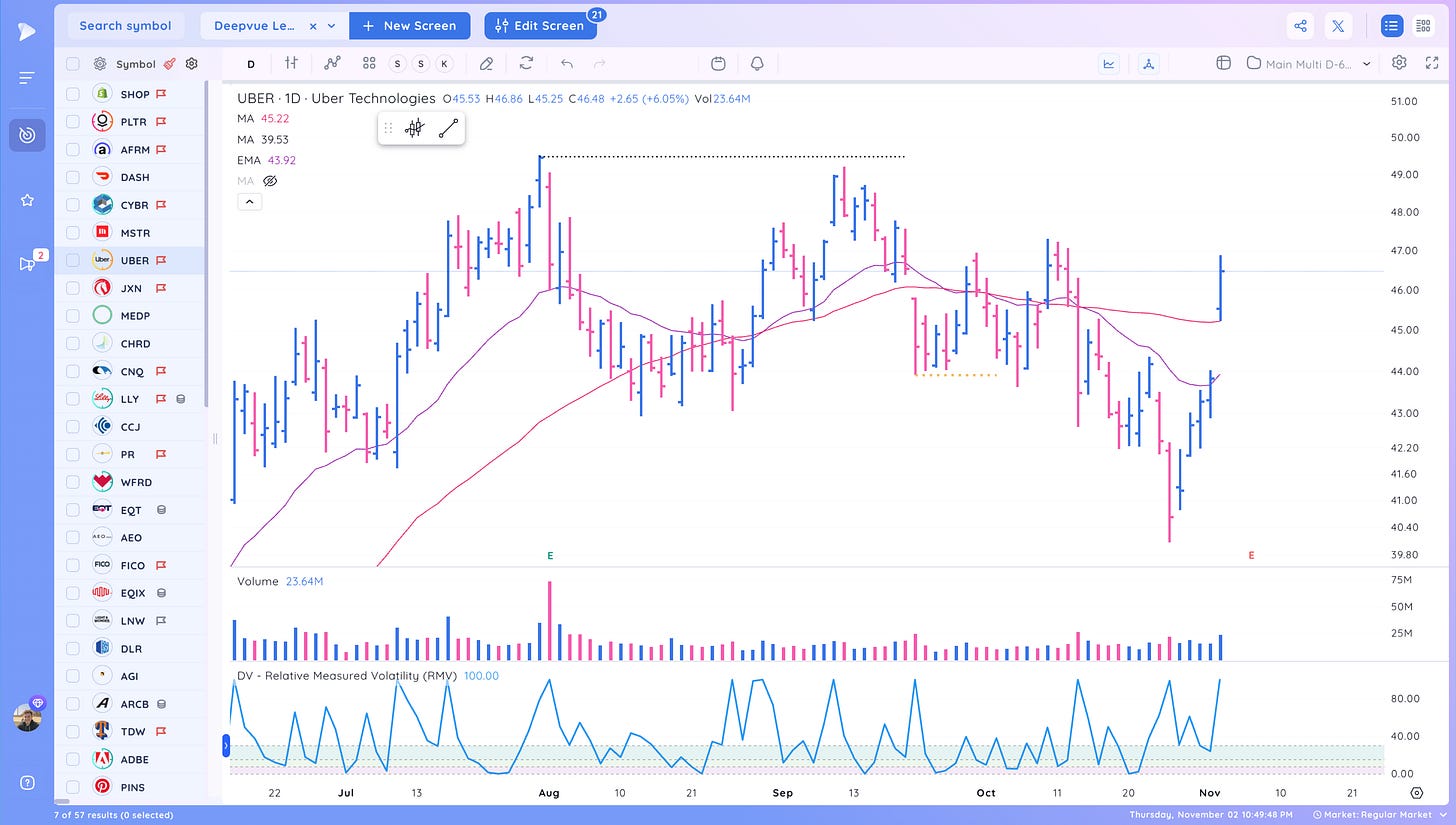Open the D timeframe selector

[x=251, y=64]
